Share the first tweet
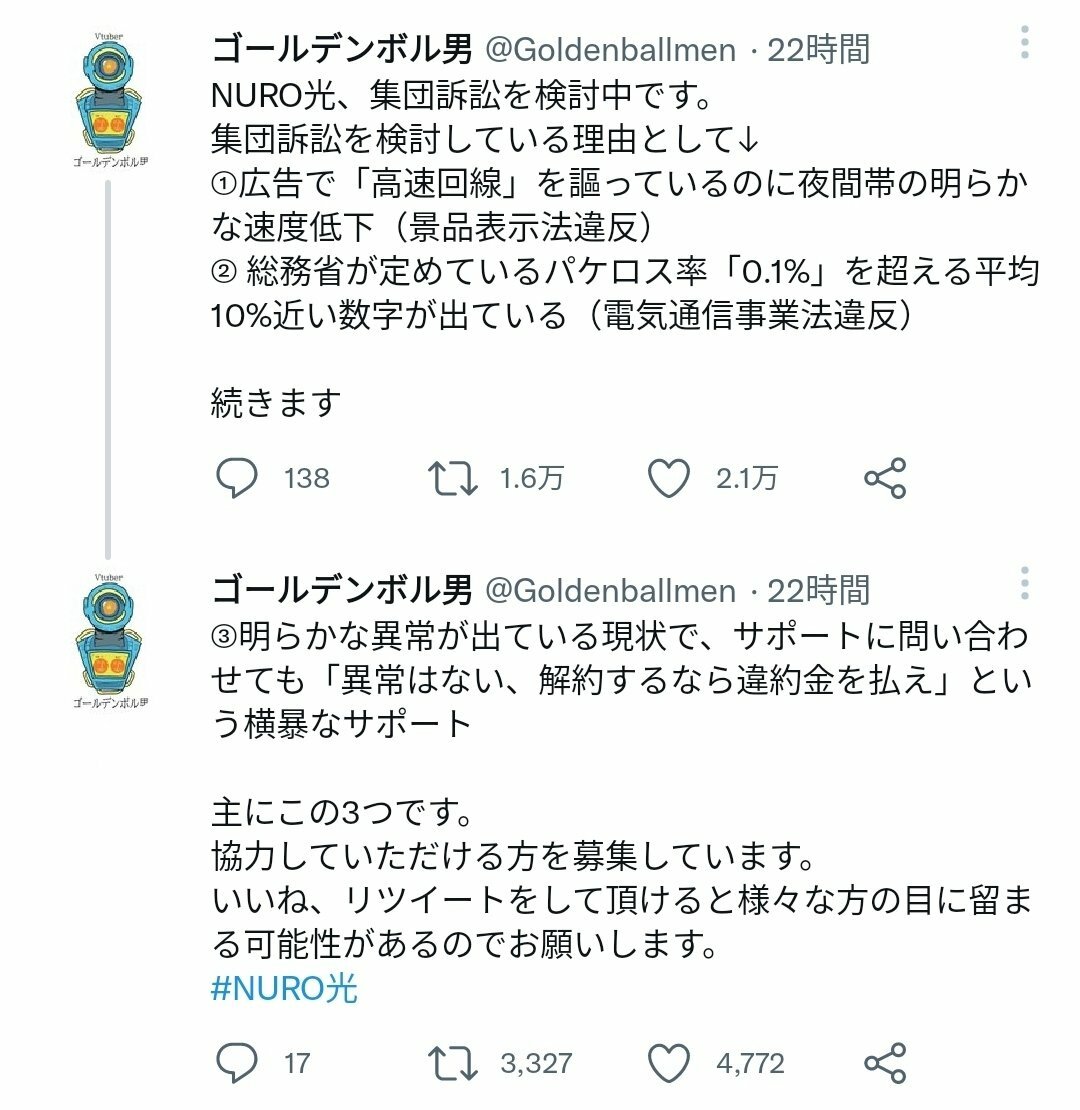Viewport: 1080px width, 1110px height. (885, 479)
